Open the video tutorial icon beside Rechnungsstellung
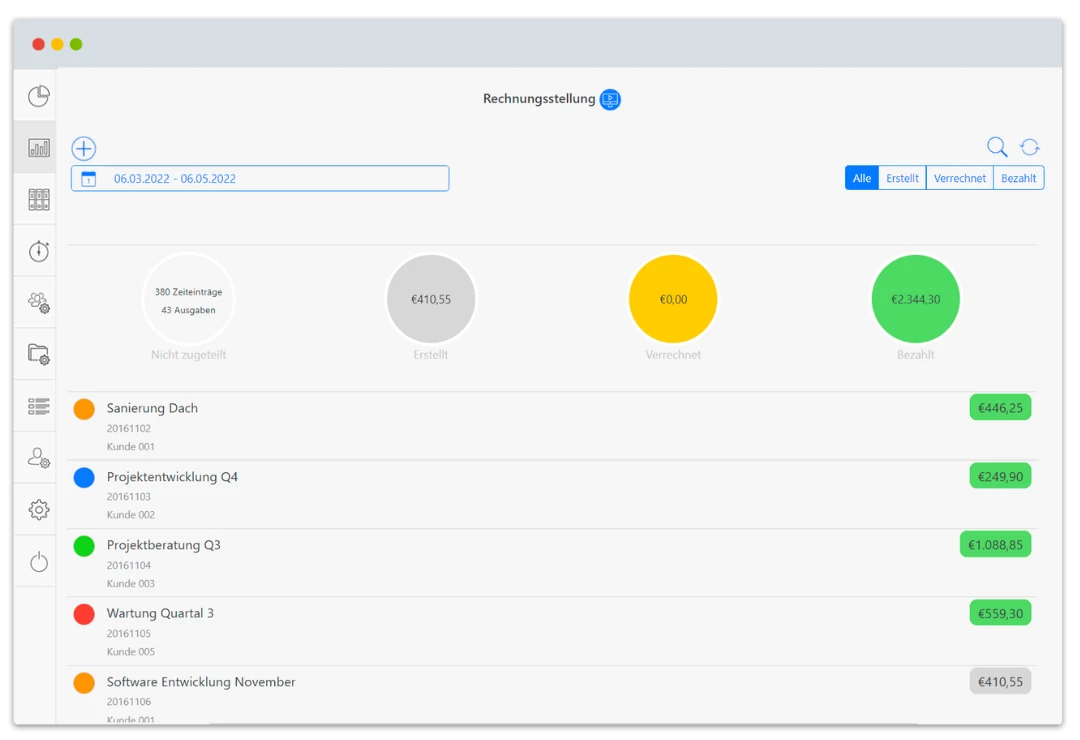Image resolution: width=1080 pixels, height=740 pixels. pos(610,99)
